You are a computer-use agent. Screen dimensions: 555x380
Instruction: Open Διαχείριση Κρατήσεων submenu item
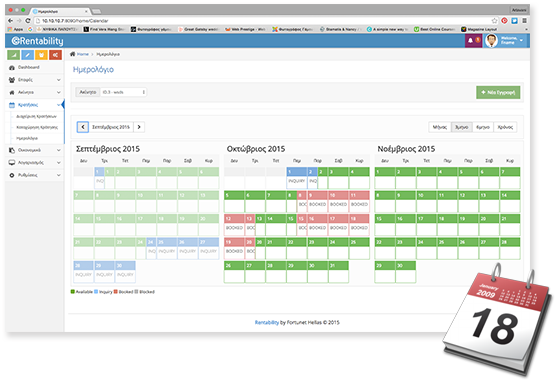click(x=36, y=116)
